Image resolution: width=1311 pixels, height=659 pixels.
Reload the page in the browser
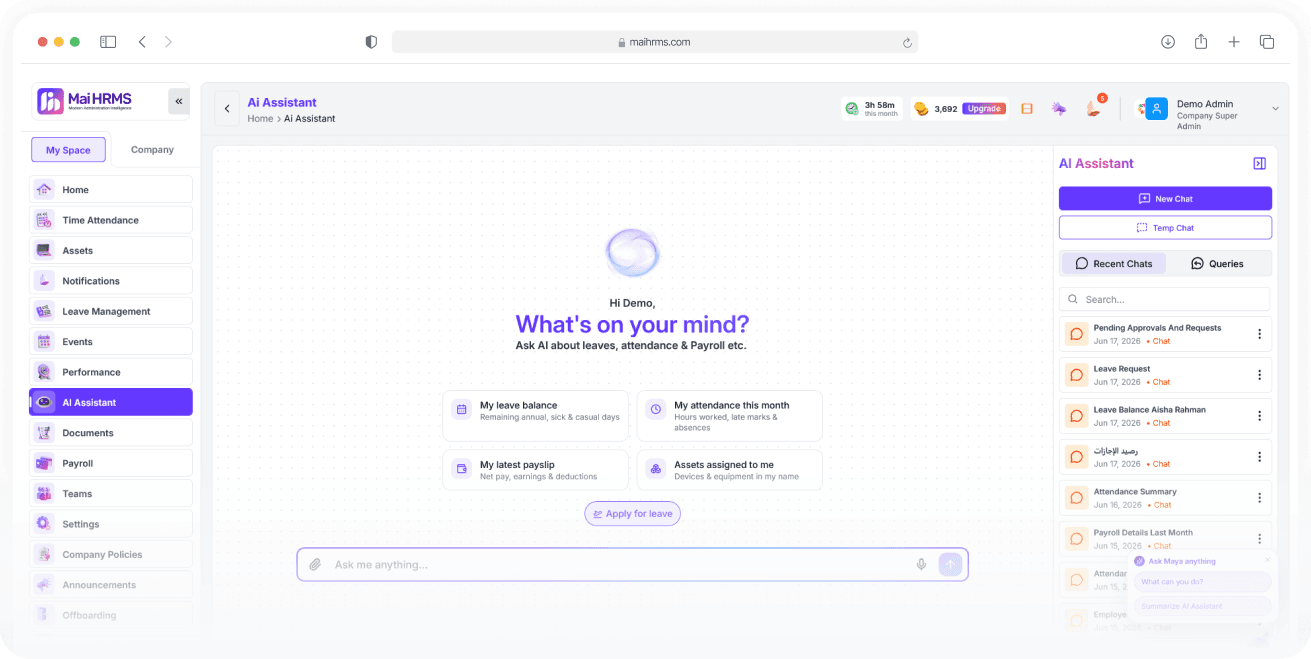coord(907,42)
